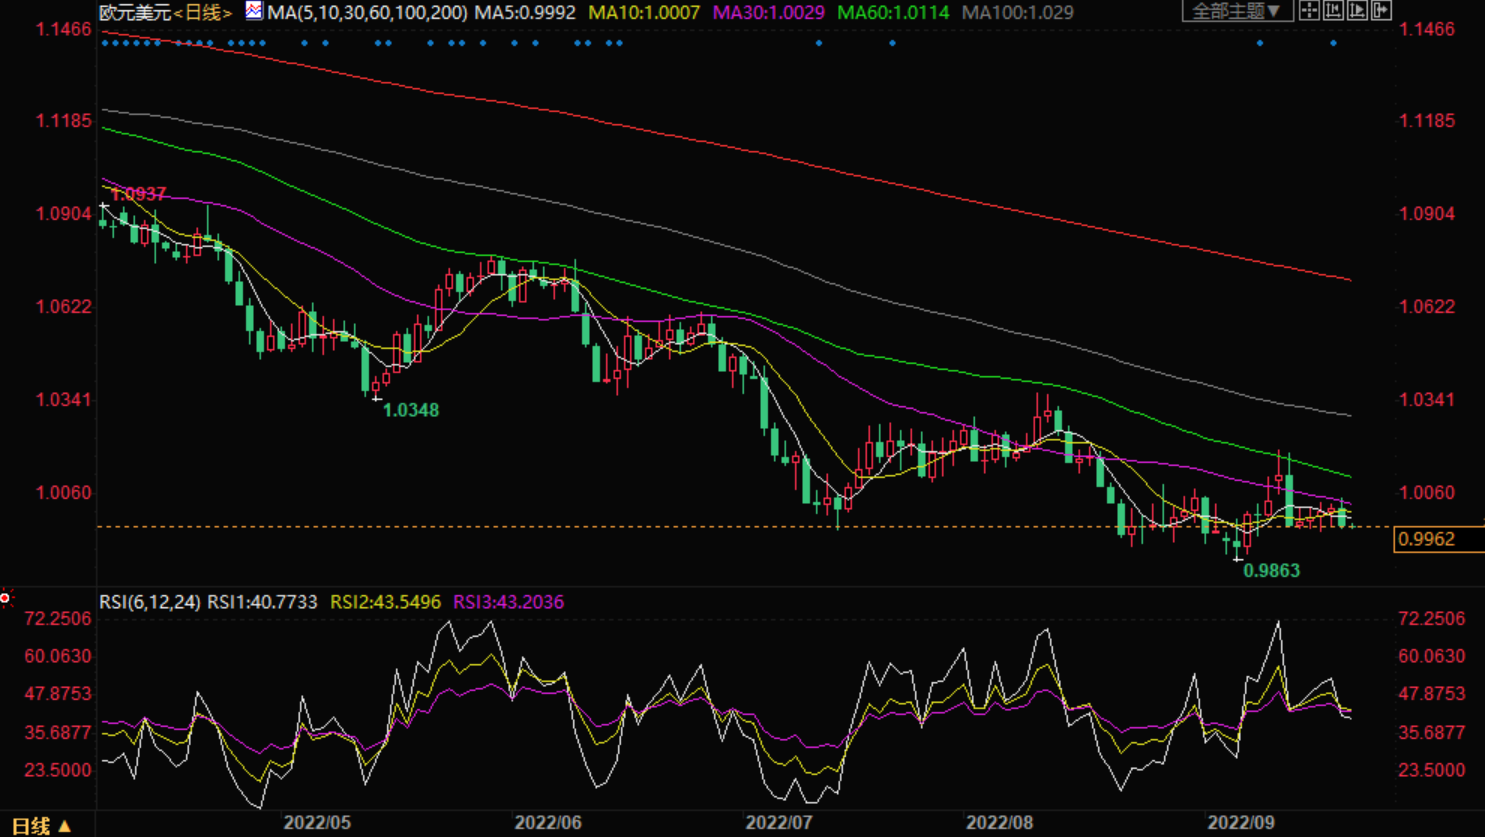Open MA(5,10,30,60,100,200) indicator settings
1485x837 pixels.
368,12
